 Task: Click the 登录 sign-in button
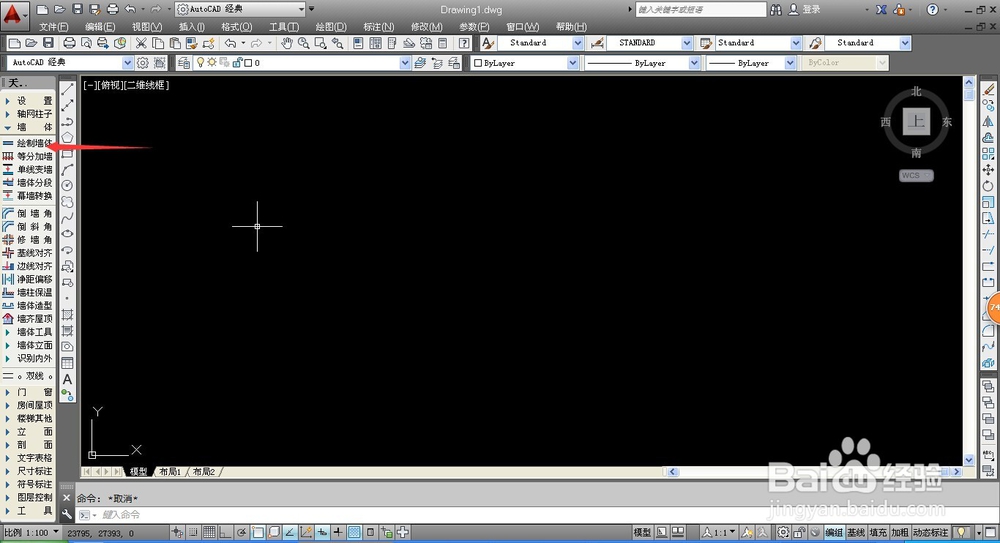(x=804, y=10)
